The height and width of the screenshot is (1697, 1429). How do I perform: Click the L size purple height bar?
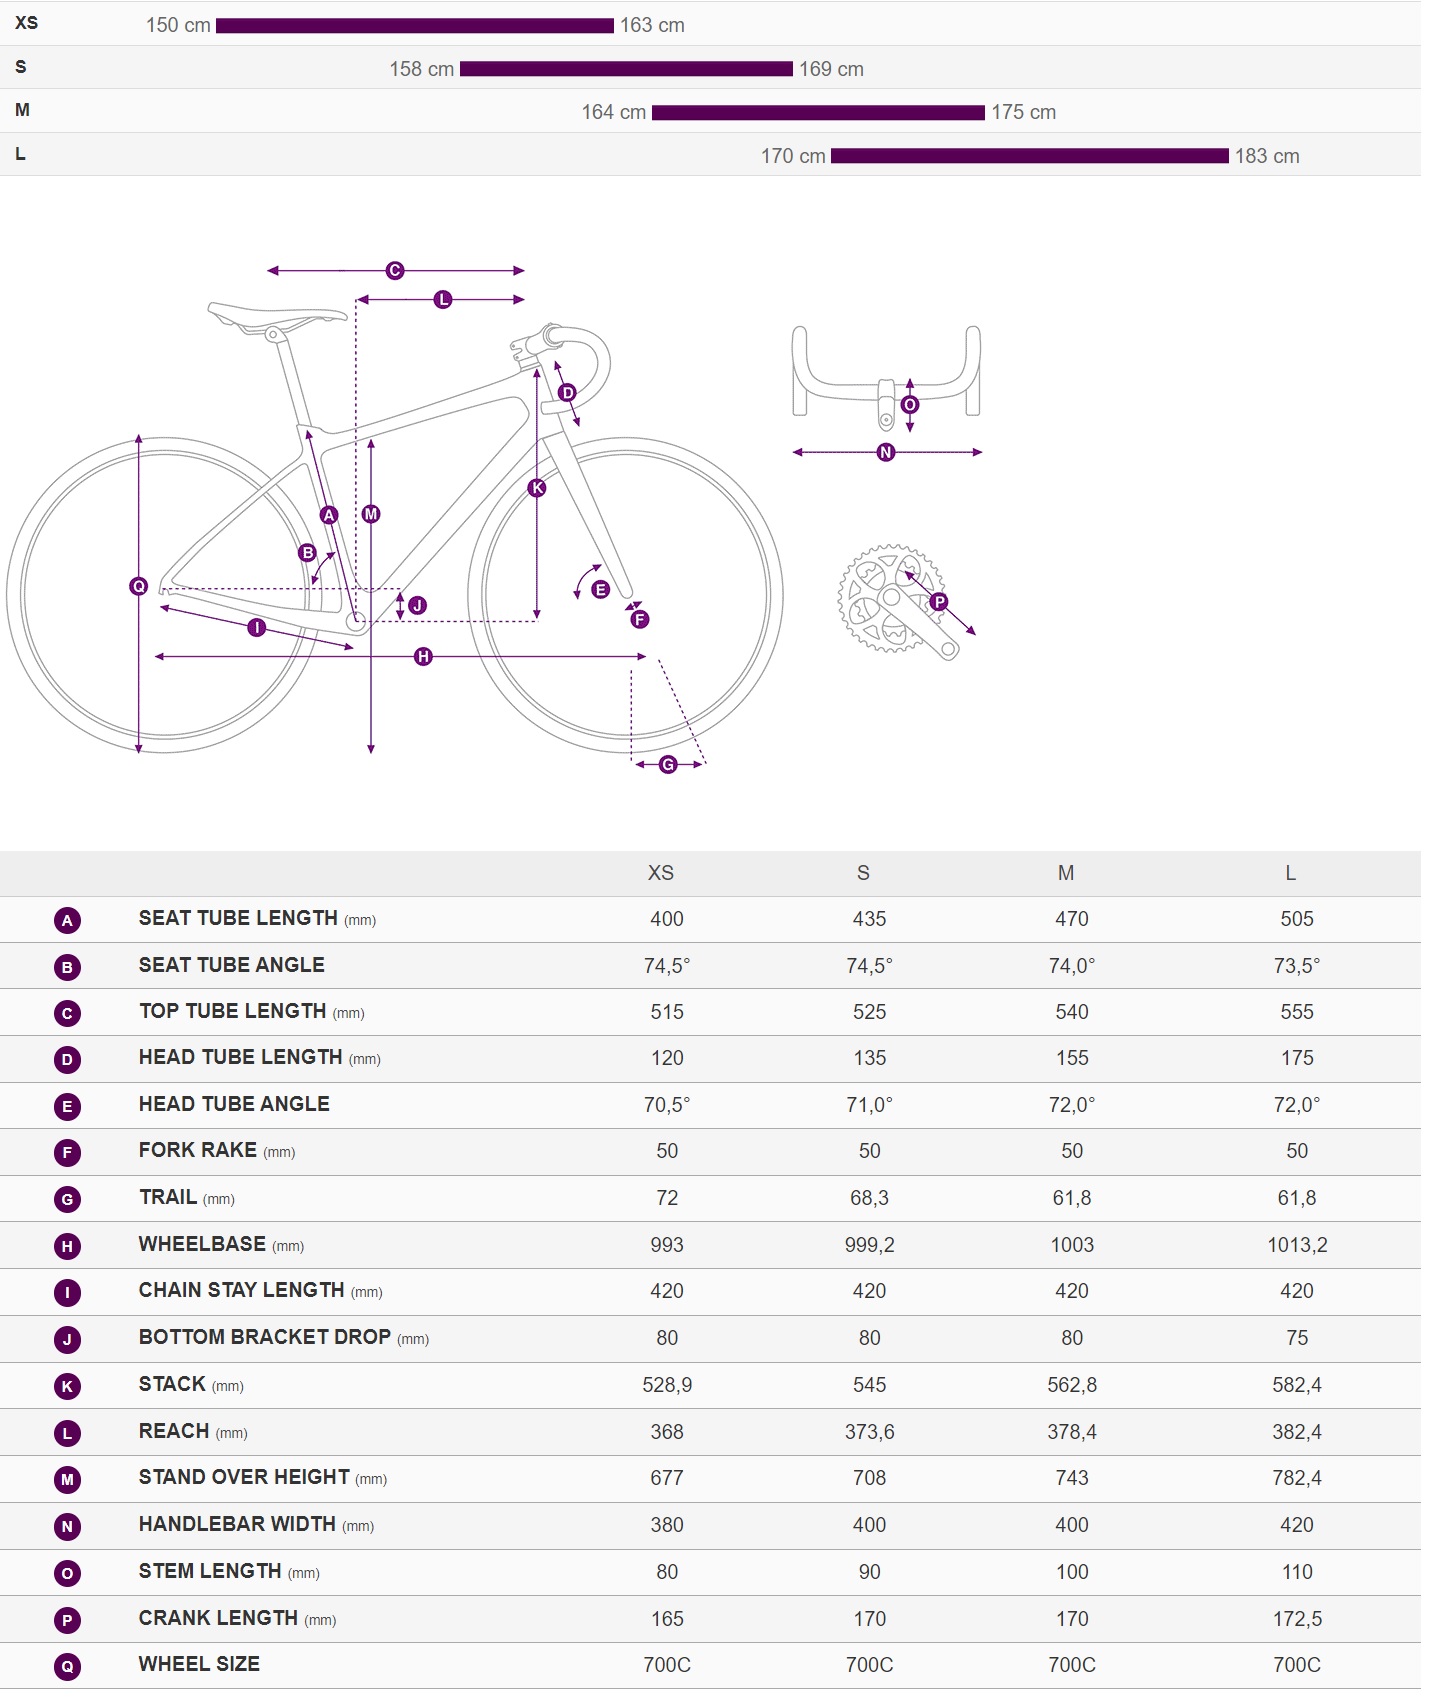coord(1030,156)
